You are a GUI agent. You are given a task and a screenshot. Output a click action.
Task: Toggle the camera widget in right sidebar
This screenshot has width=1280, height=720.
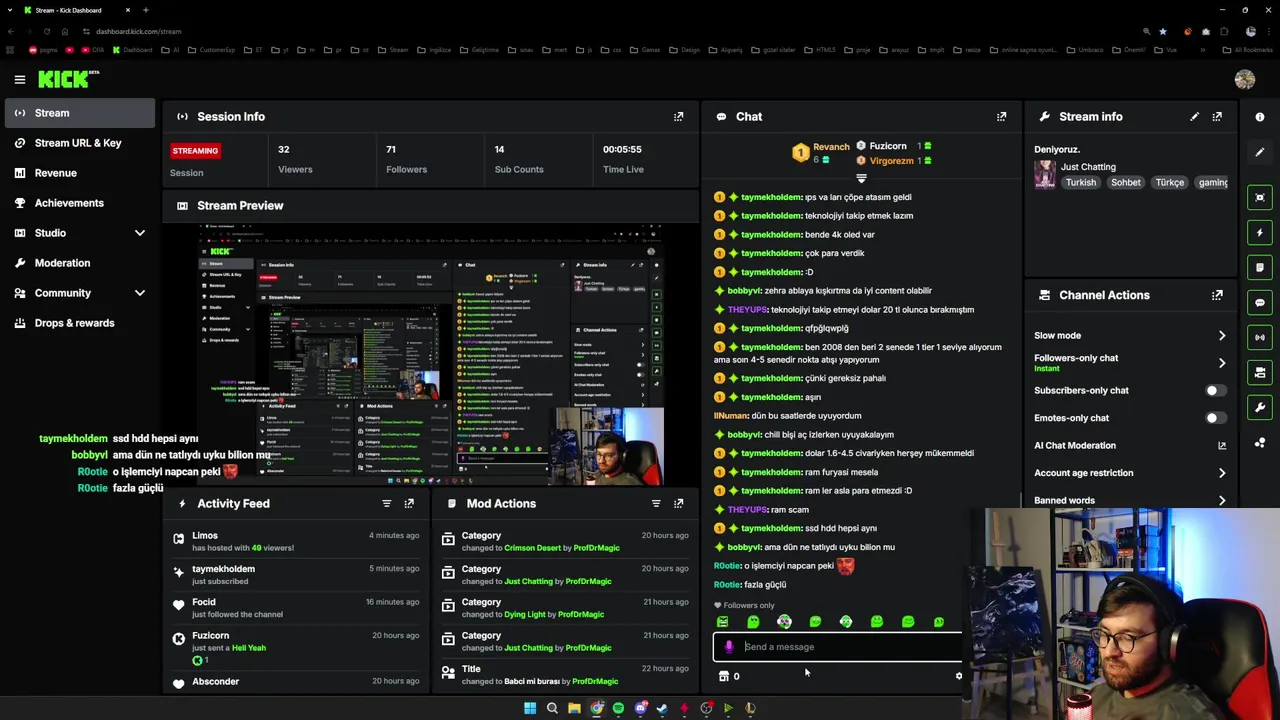pos(1260,372)
